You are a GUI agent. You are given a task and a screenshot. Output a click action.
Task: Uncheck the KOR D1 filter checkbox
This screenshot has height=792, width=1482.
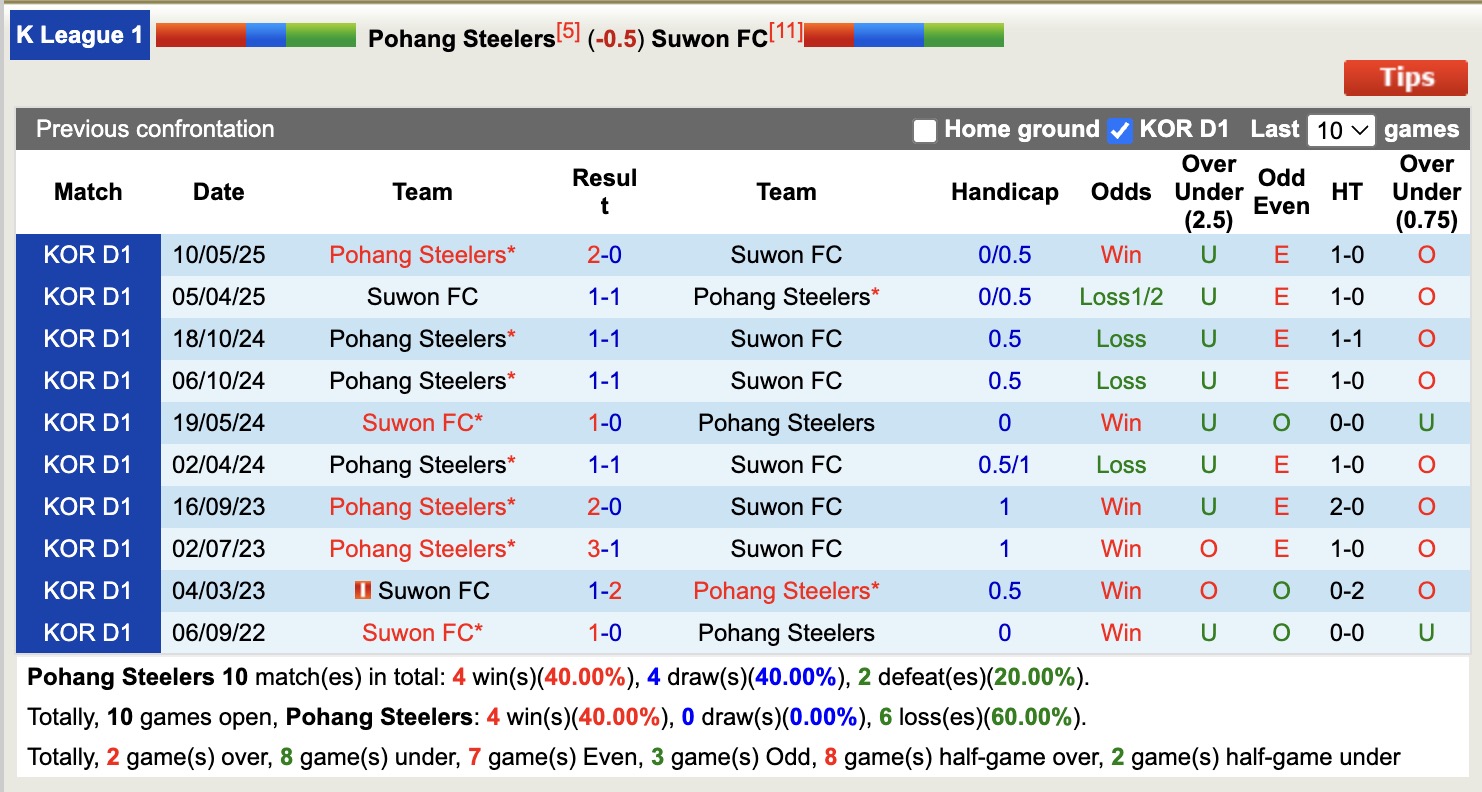pyautogui.click(x=1120, y=131)
